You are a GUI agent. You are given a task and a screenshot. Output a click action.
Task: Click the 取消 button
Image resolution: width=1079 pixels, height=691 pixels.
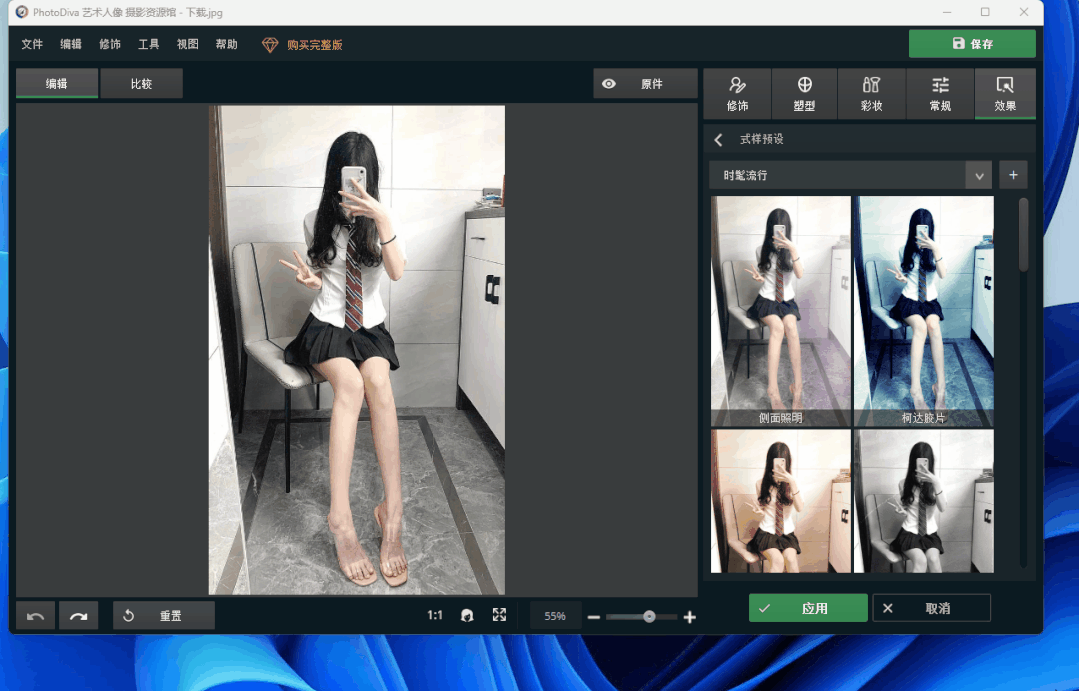pyautogui.click(x=931, y=608)
